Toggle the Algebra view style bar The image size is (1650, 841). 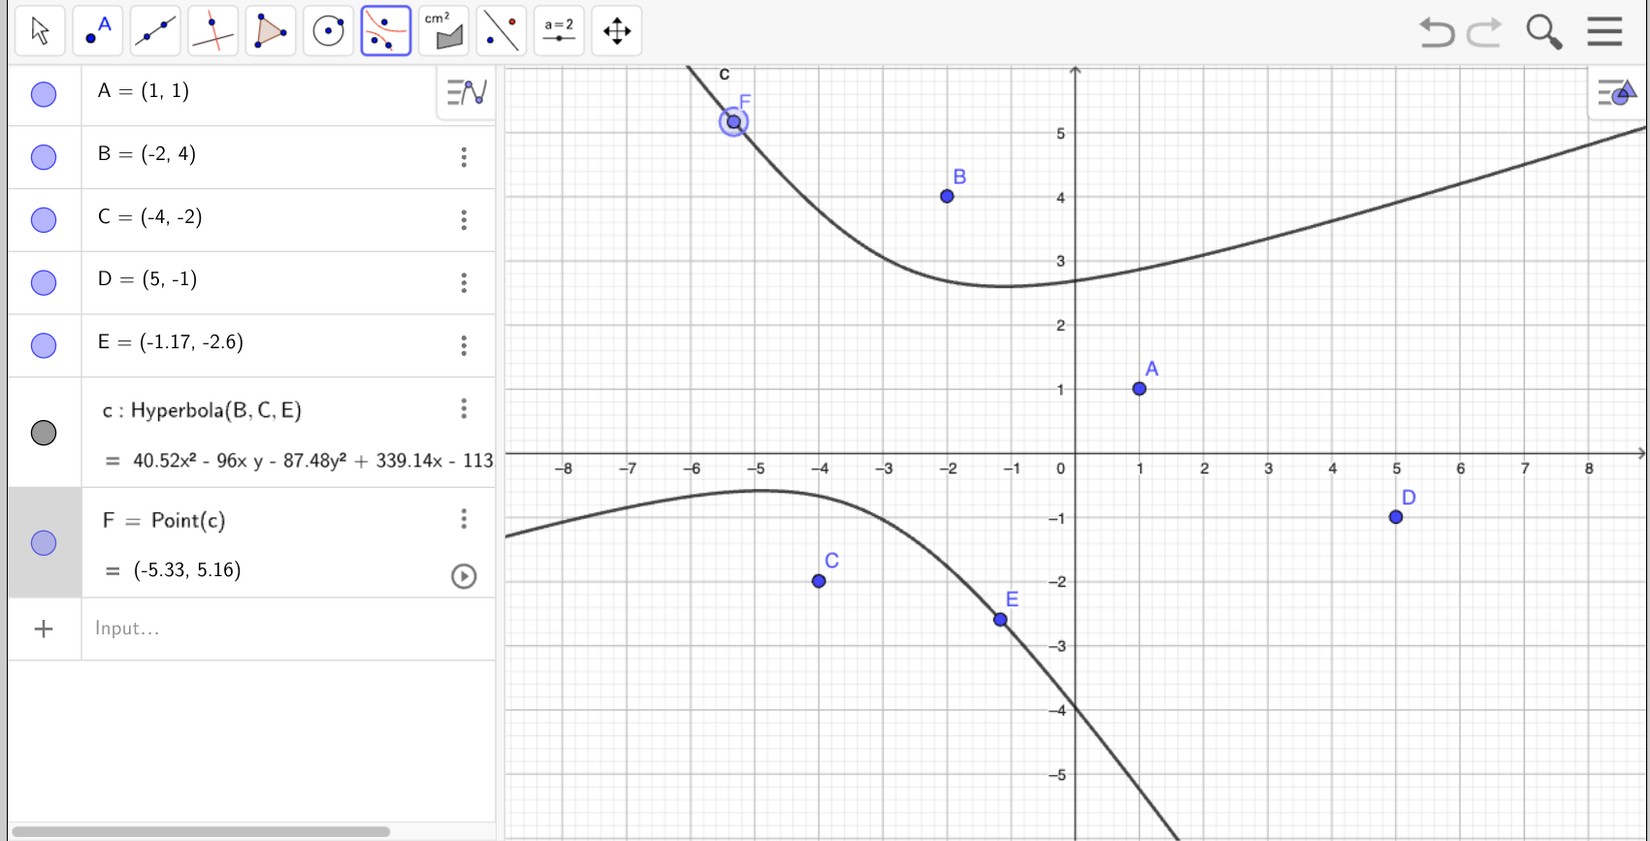click(x=466, y=93)
